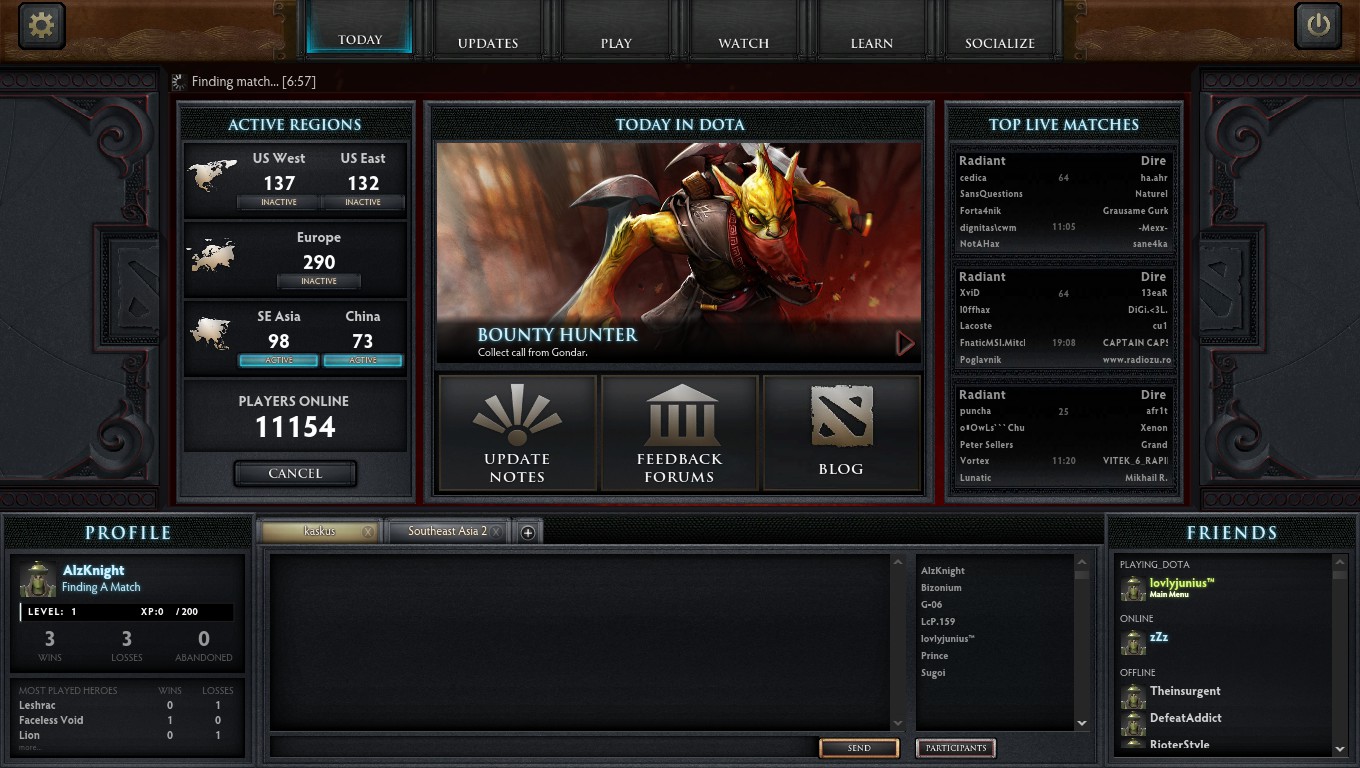This screenshot has height=768, width=1360.
Task: Select LcP.159 in participants list
Action: [x=938, y=622]
